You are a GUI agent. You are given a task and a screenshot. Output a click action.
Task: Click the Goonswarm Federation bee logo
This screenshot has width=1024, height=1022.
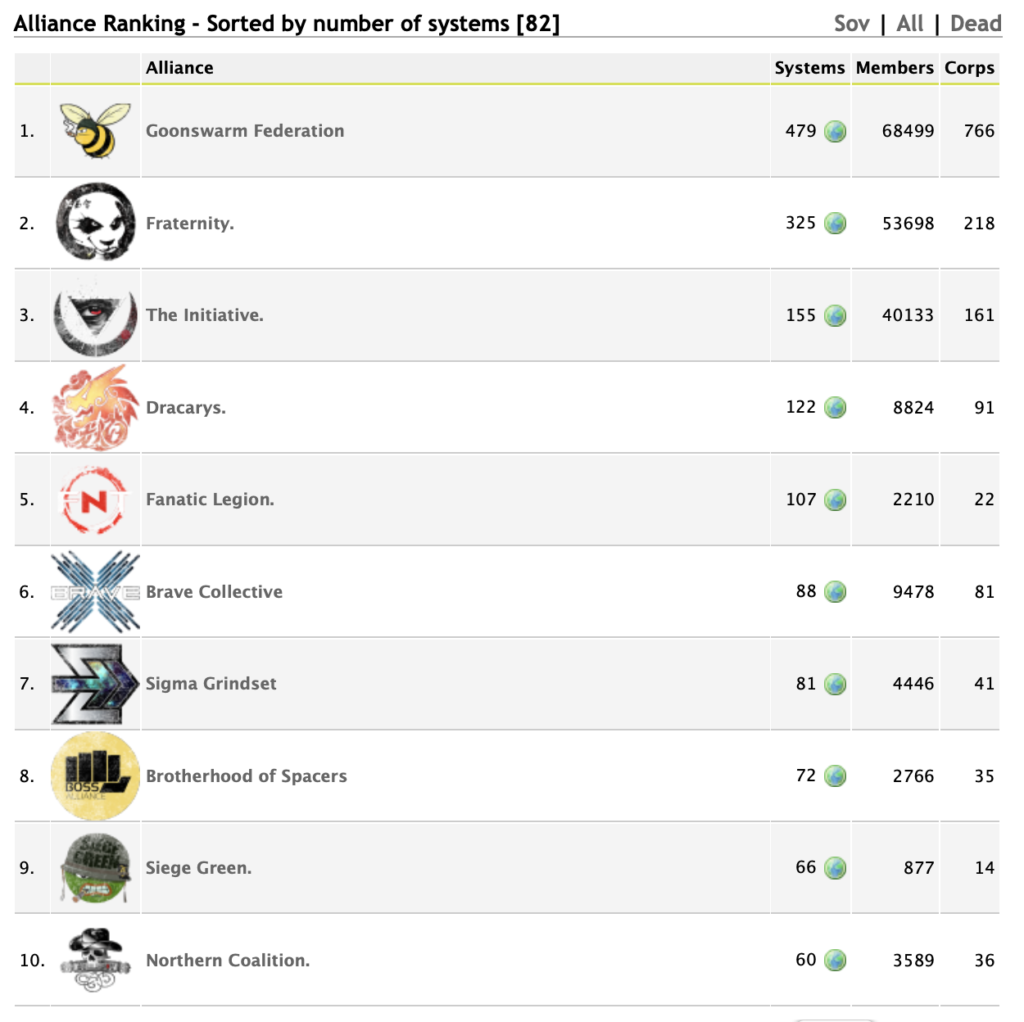[x=95, y=131]
